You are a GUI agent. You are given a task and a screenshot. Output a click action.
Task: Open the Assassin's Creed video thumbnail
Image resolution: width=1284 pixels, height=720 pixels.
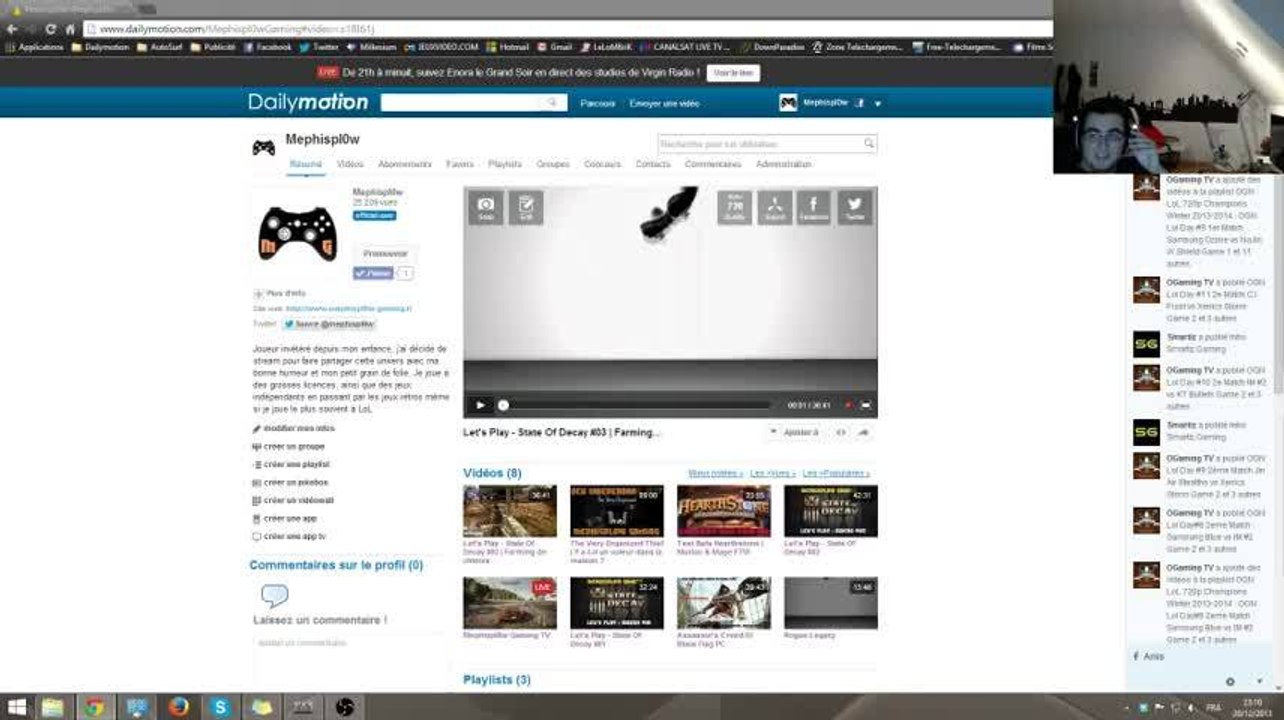click(724, 603)
